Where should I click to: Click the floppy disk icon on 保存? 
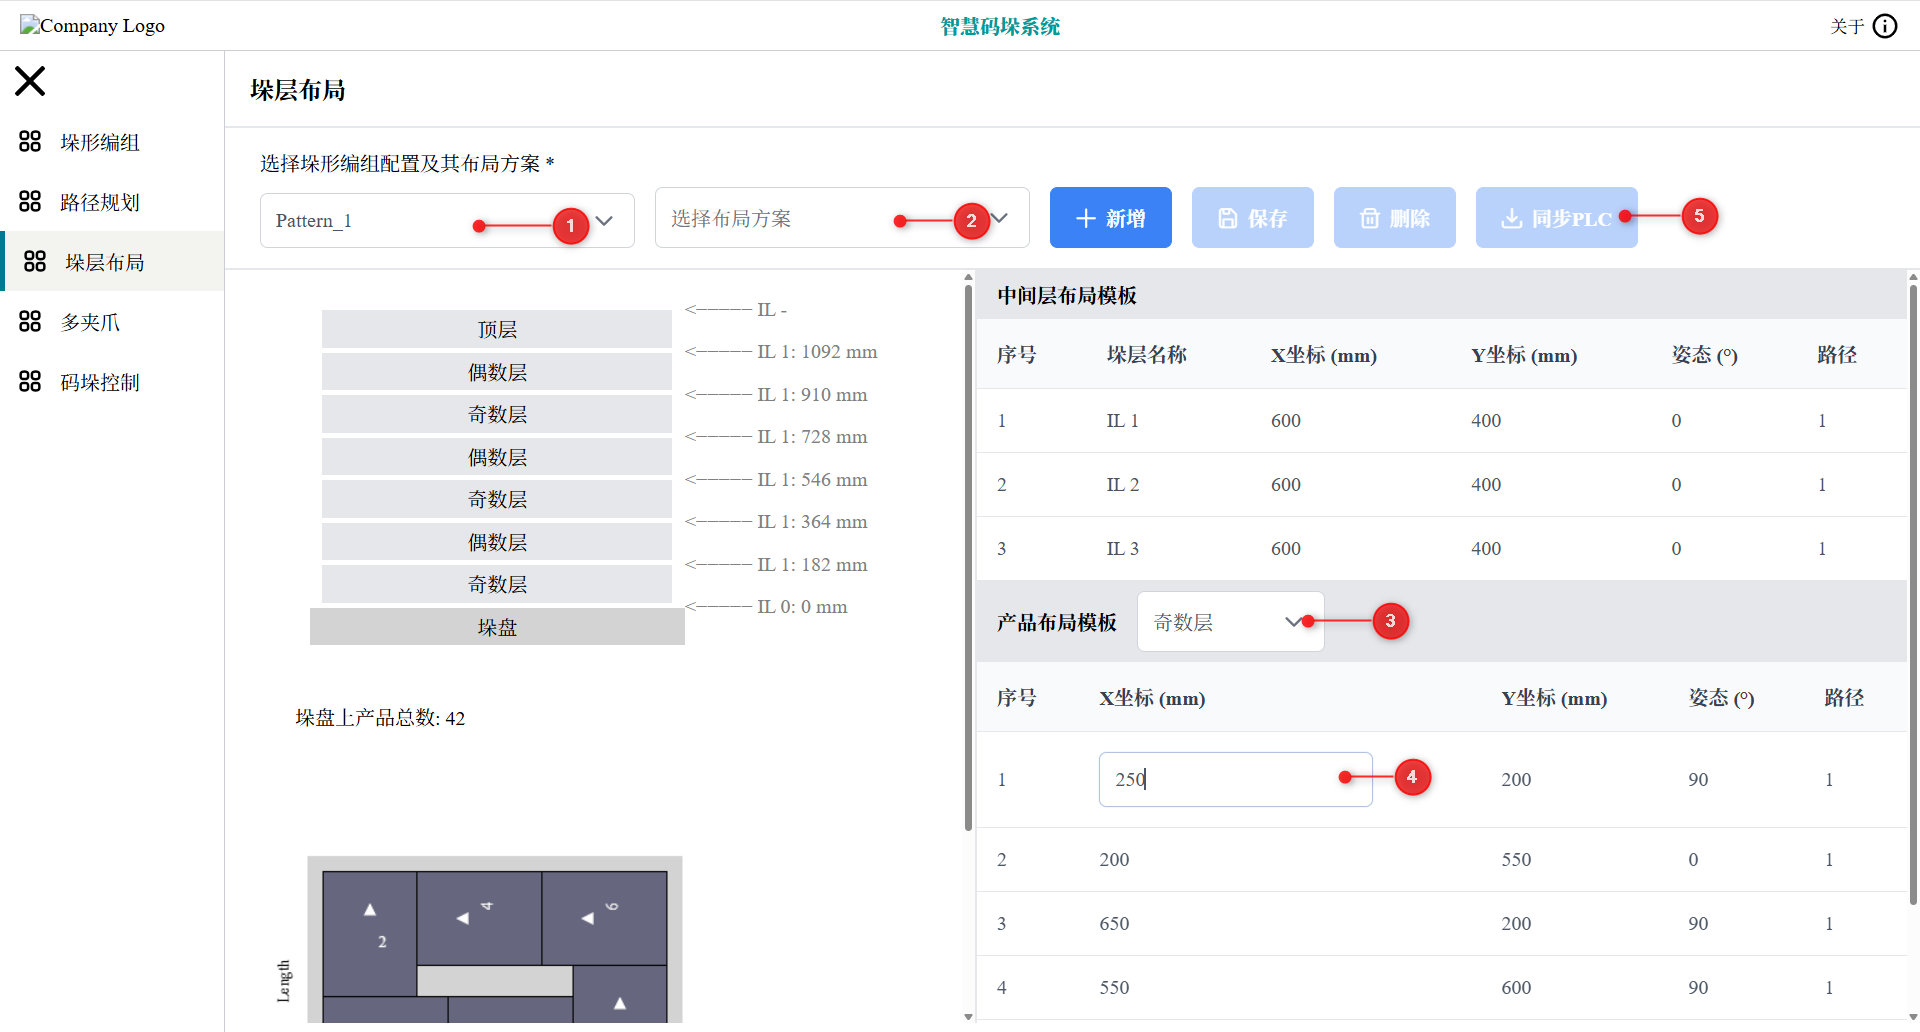1228,218
